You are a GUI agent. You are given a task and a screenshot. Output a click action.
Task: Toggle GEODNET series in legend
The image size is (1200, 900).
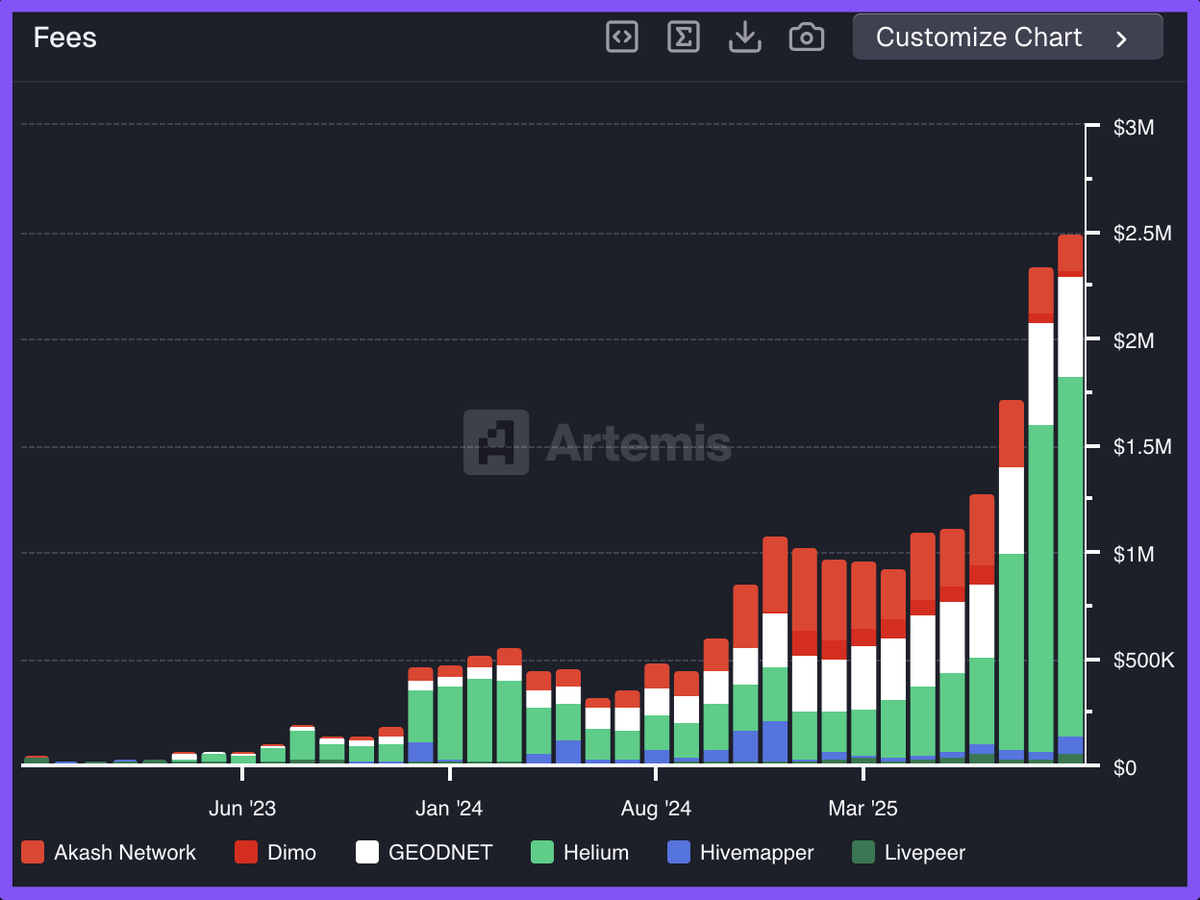coord(440,853)
